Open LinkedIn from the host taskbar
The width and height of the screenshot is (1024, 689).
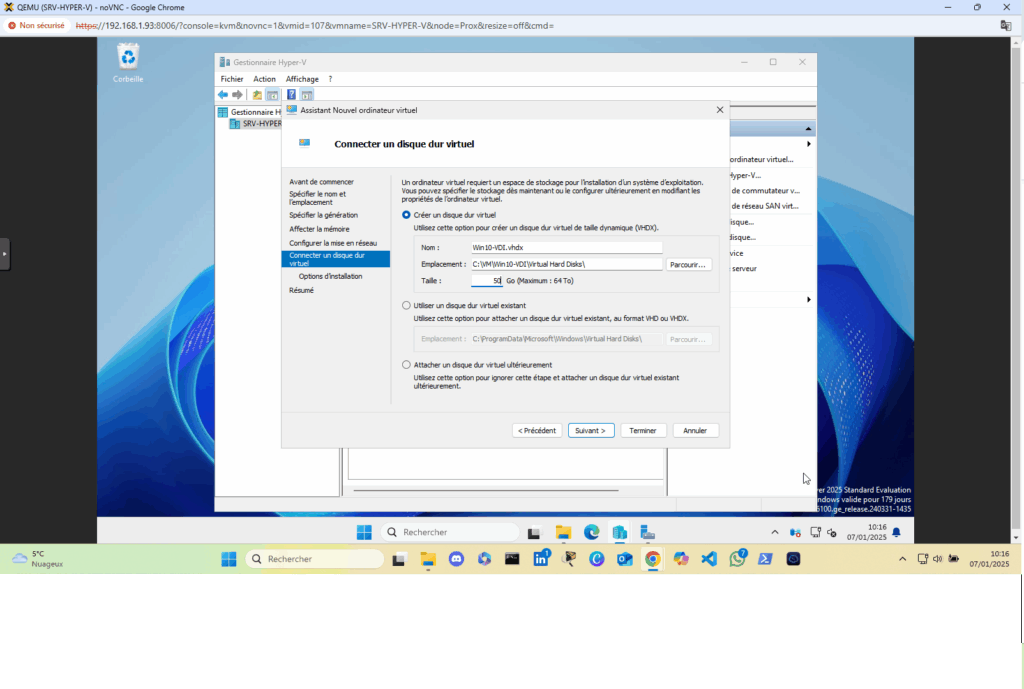click(541, 558)
